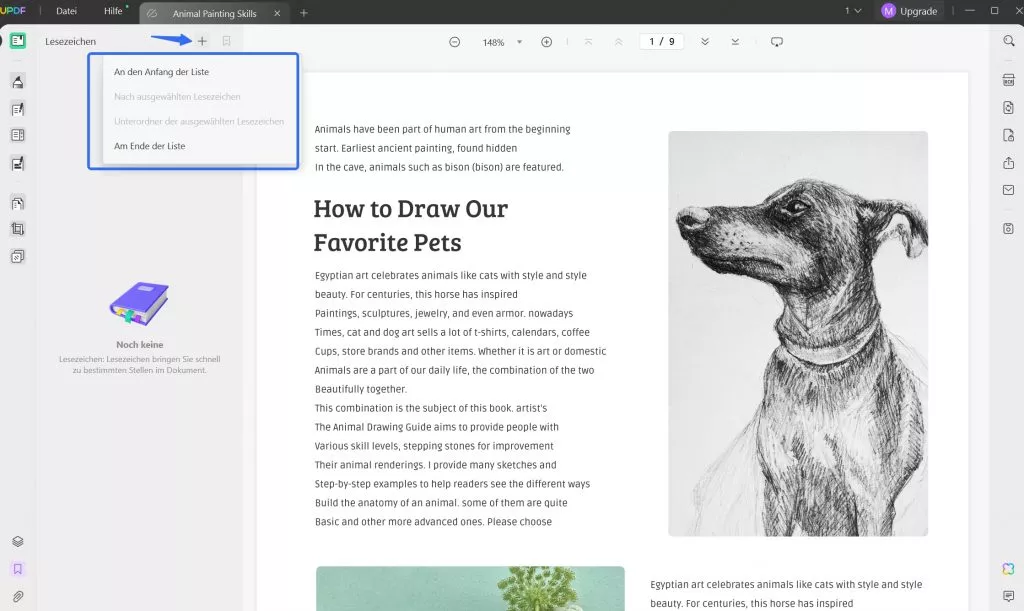The width and height of the screenshot is (1024, 611).
Task: Send PDF via email icon
Action: coord(1008,190)
